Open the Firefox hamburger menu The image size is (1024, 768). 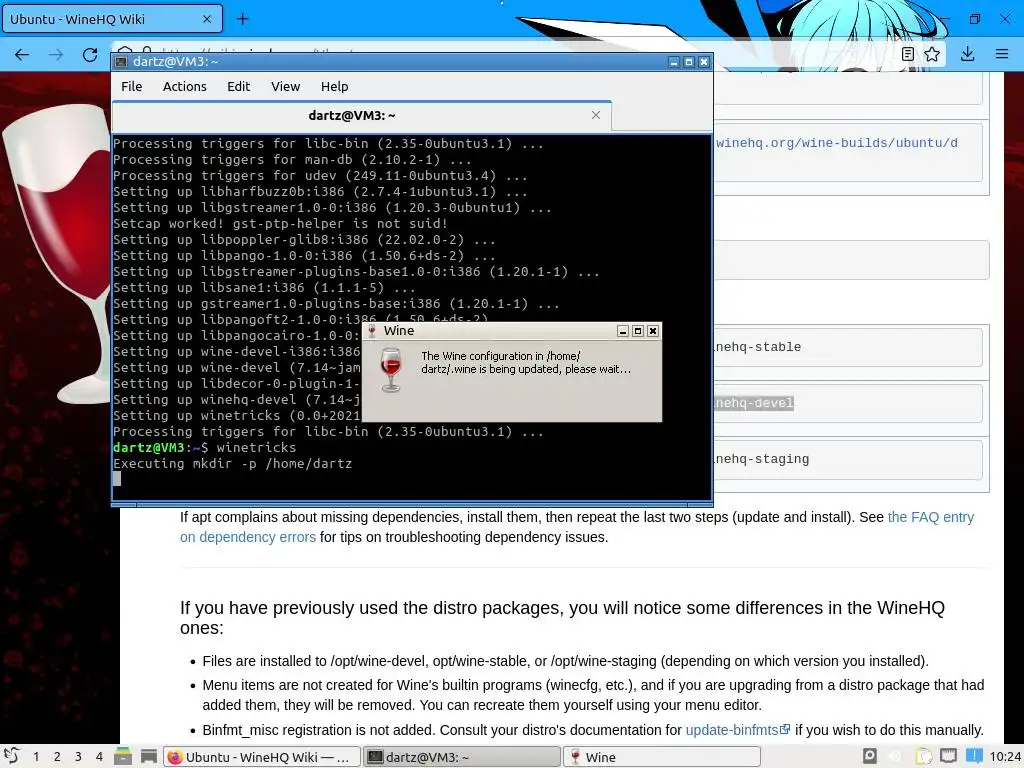pos(1002,54)
